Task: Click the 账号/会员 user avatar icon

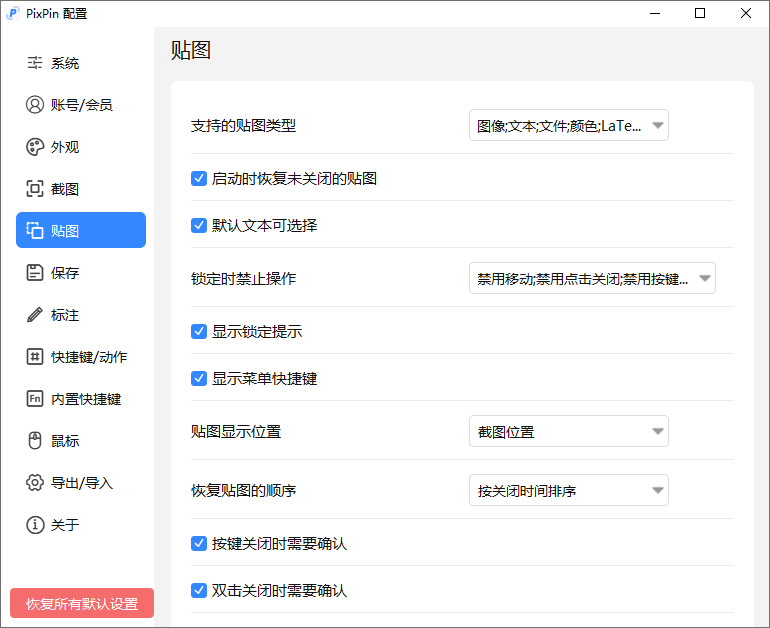Action: coord(34,105)
